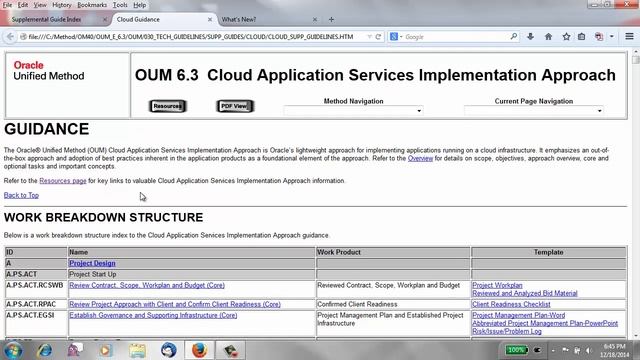Screen dimensions: 640x360
Task: Open the toolbar extension dropdown arrow
Action: (x=611, y=37)
